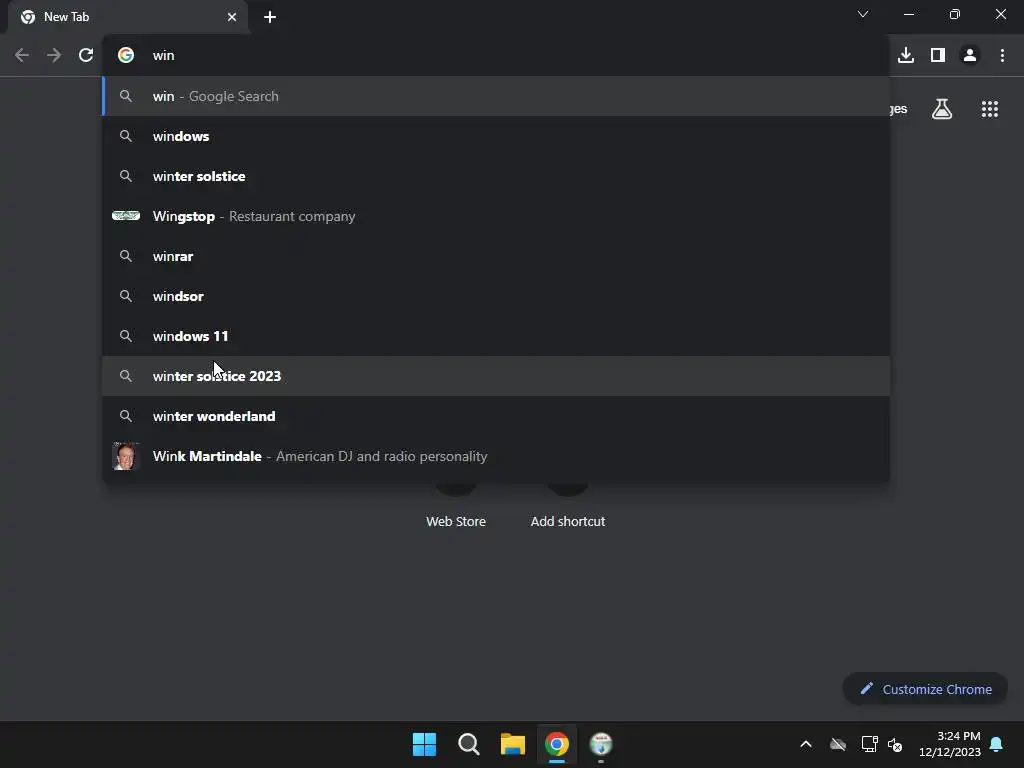The width and height of the screenshot is (1024, 768).
Task: Click the Google logo in the address bar
Action: coord(126,56)
